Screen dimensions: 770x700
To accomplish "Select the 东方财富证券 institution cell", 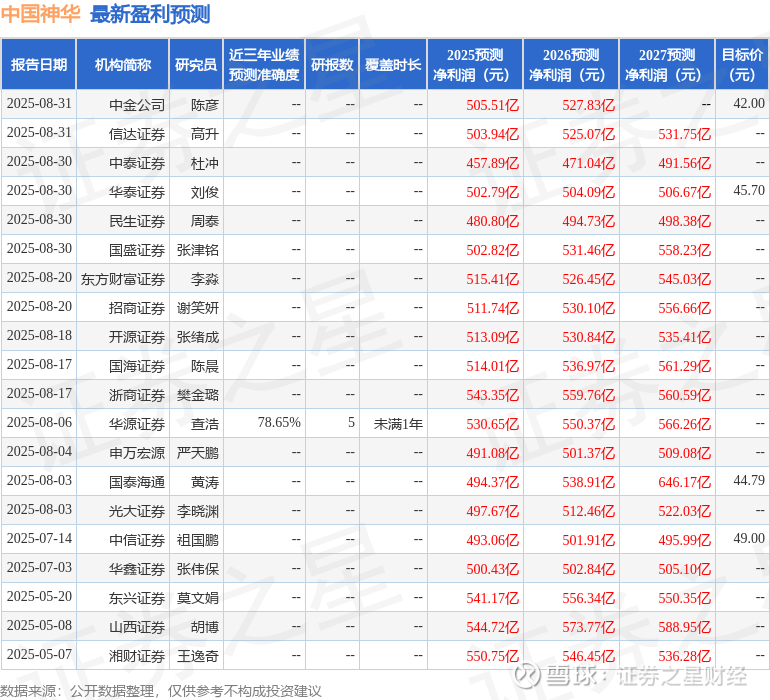I will pyautogui.click(x=123, y=279).
